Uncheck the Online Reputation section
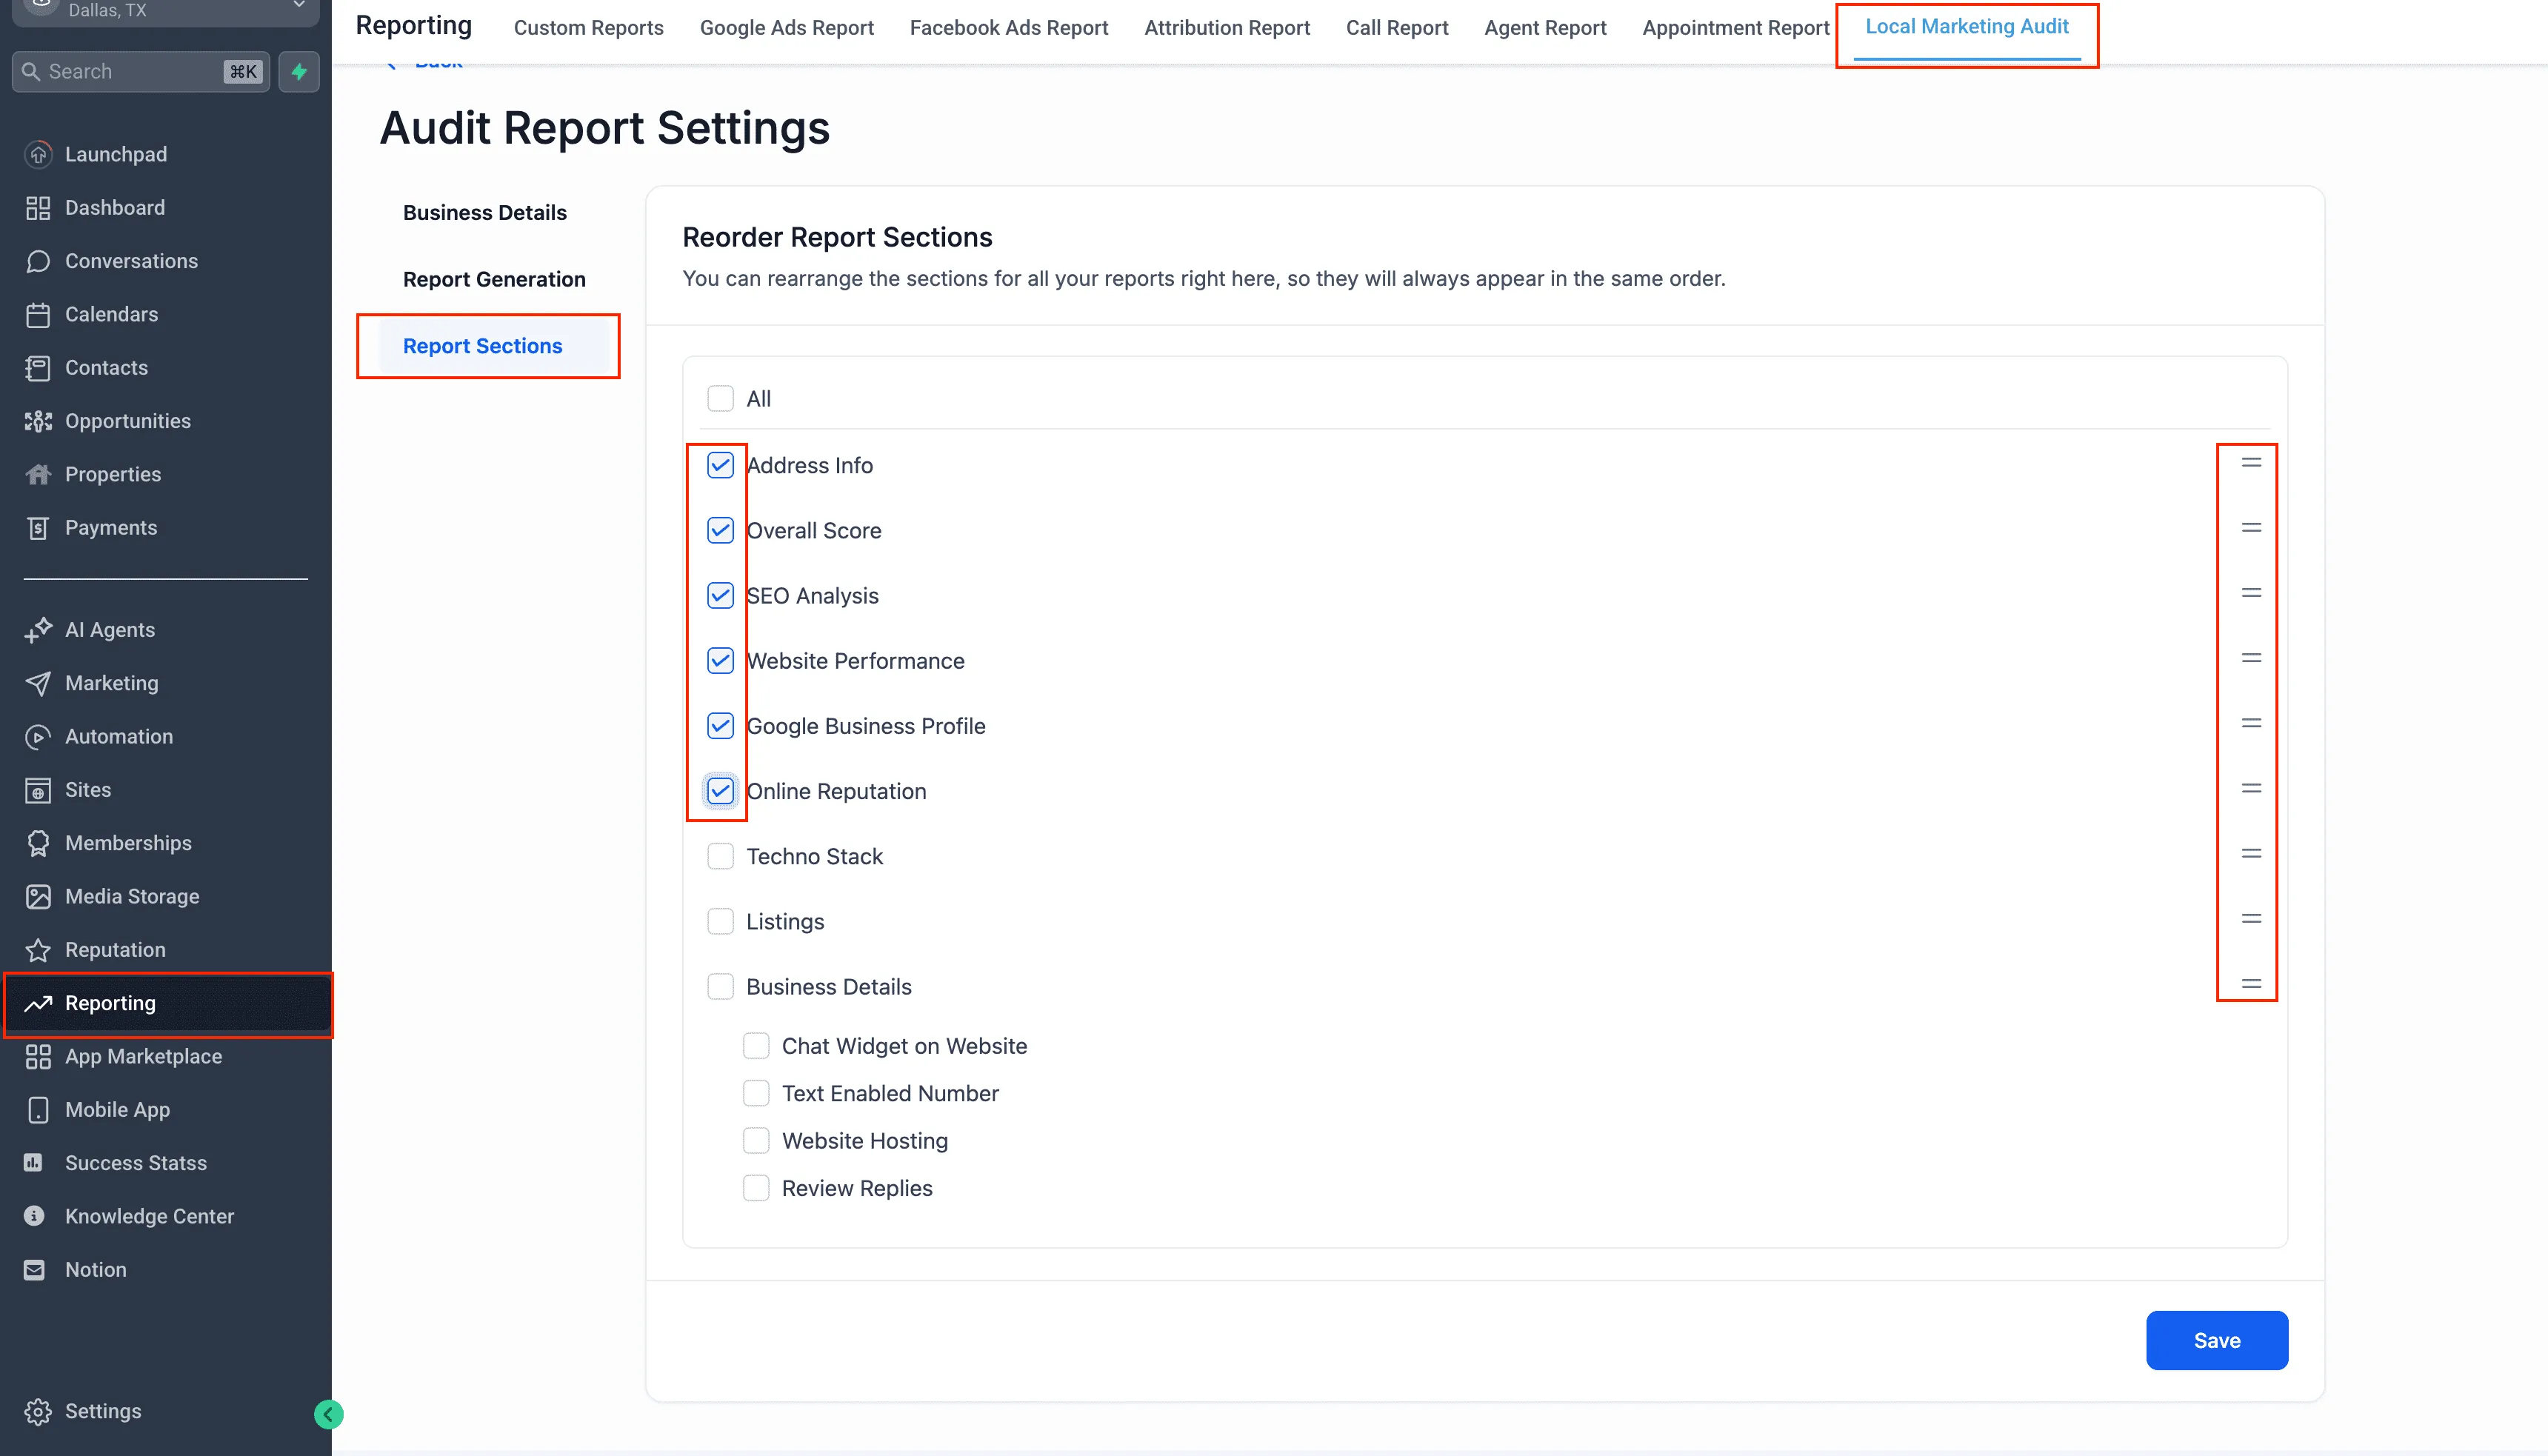The width and height of the screenshot is (2548, 1456). point(720,791)
